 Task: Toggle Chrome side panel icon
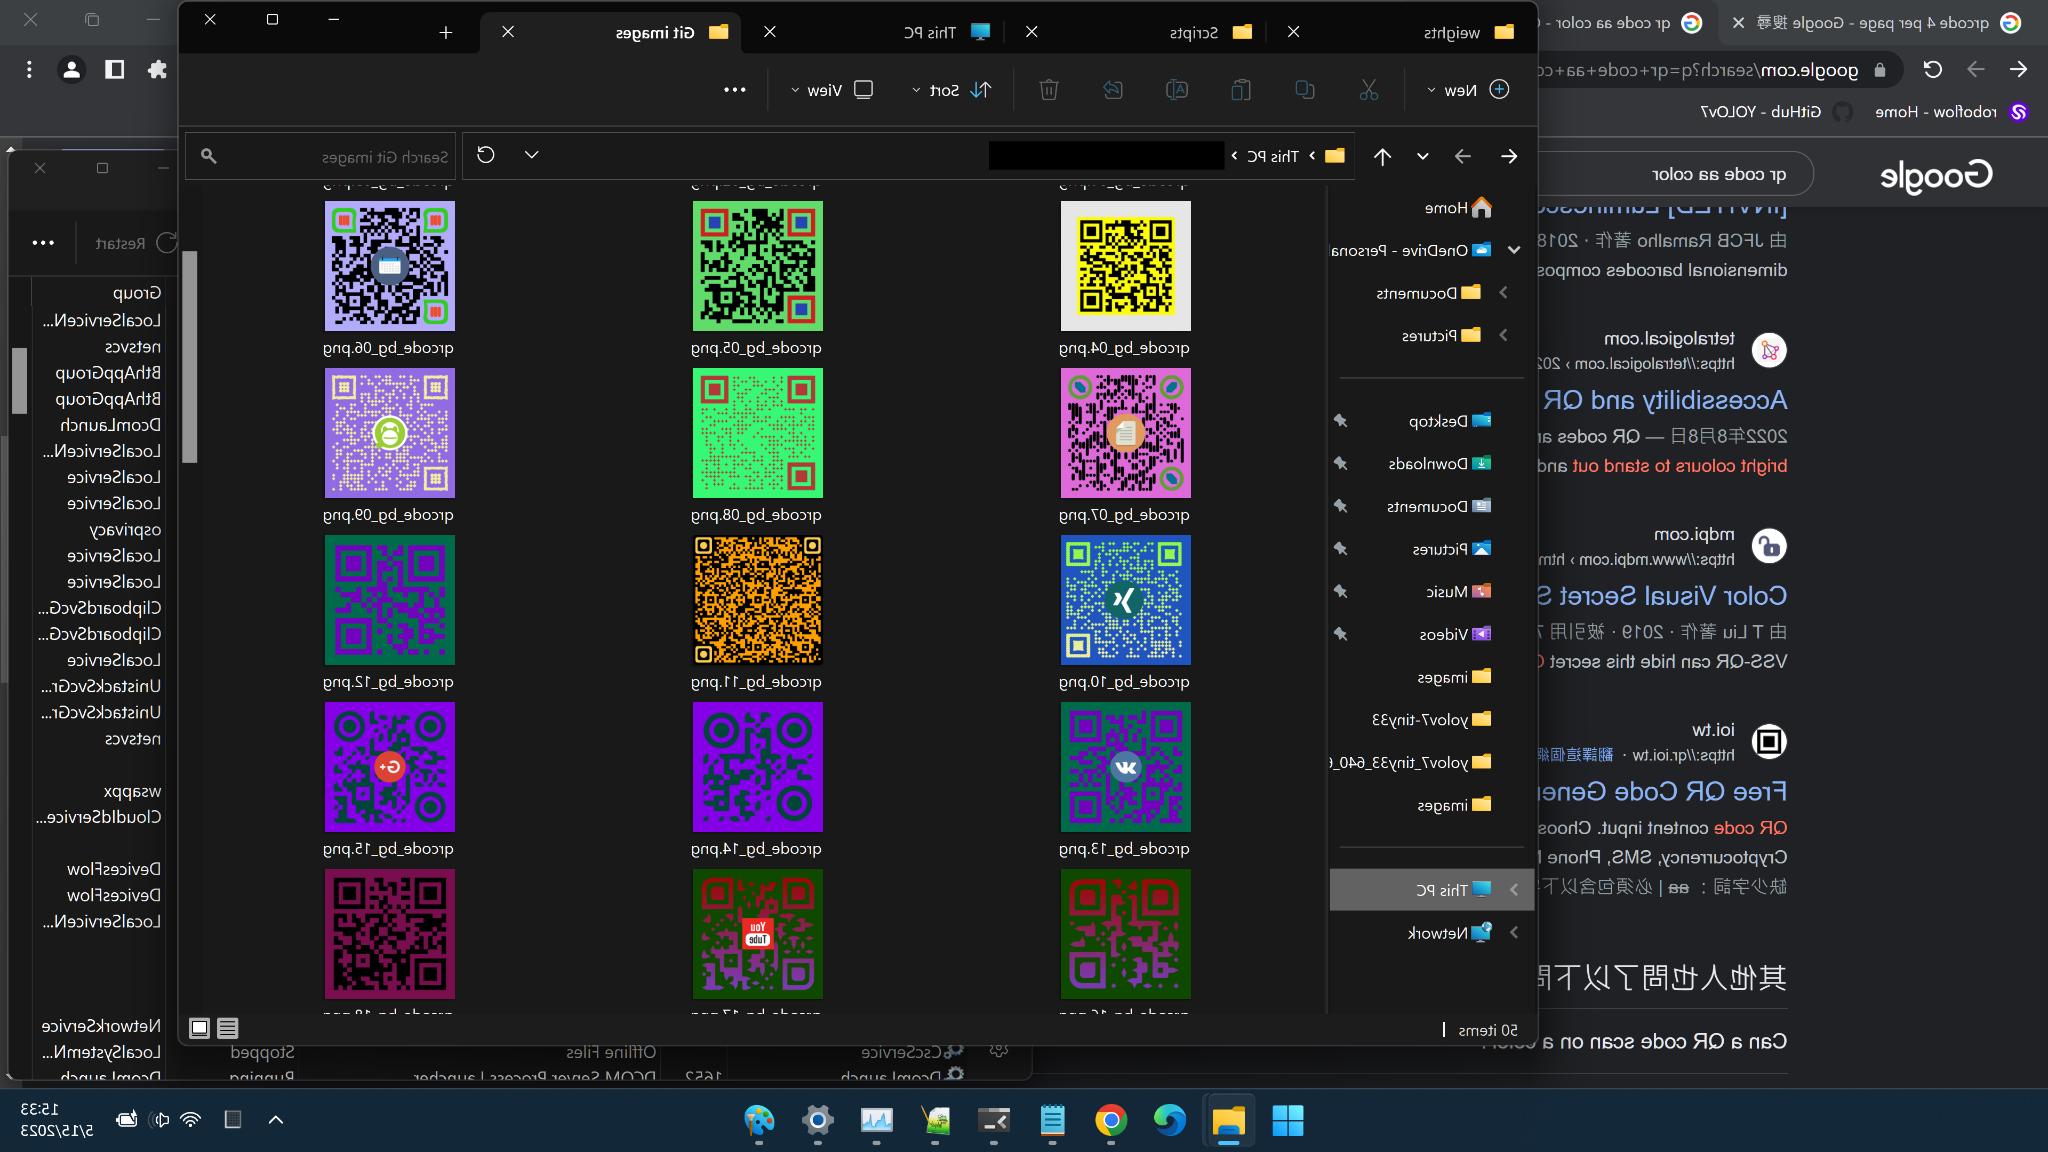tap(115, 69)
